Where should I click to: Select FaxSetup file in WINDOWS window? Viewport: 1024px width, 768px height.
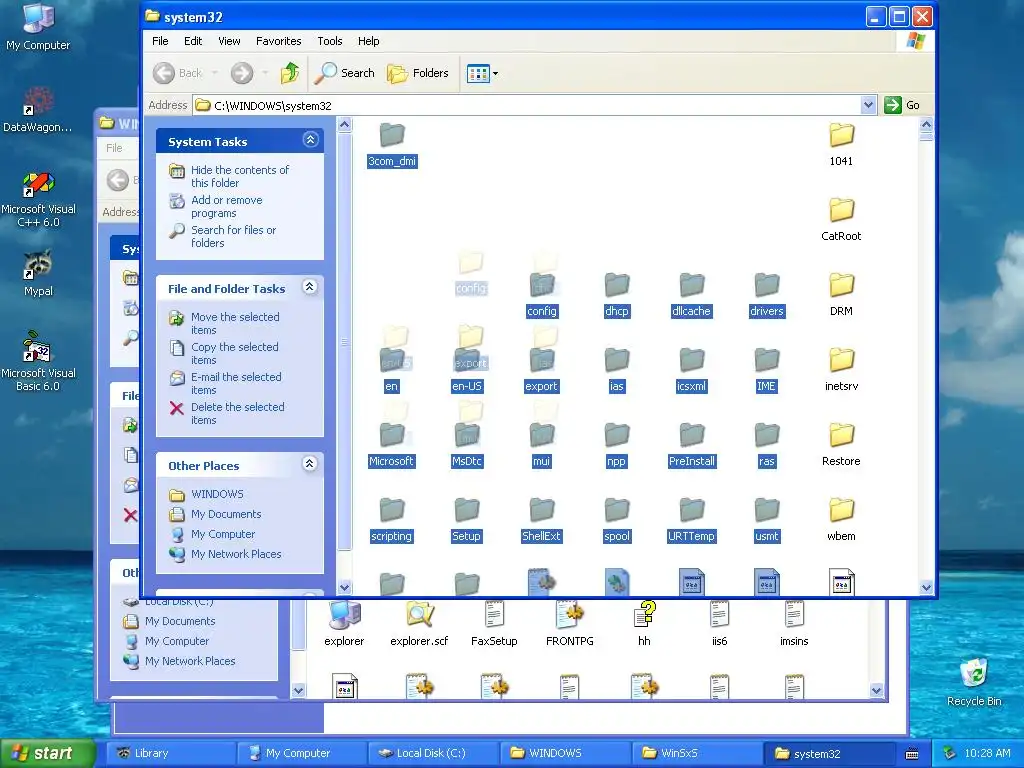point(494,624)
